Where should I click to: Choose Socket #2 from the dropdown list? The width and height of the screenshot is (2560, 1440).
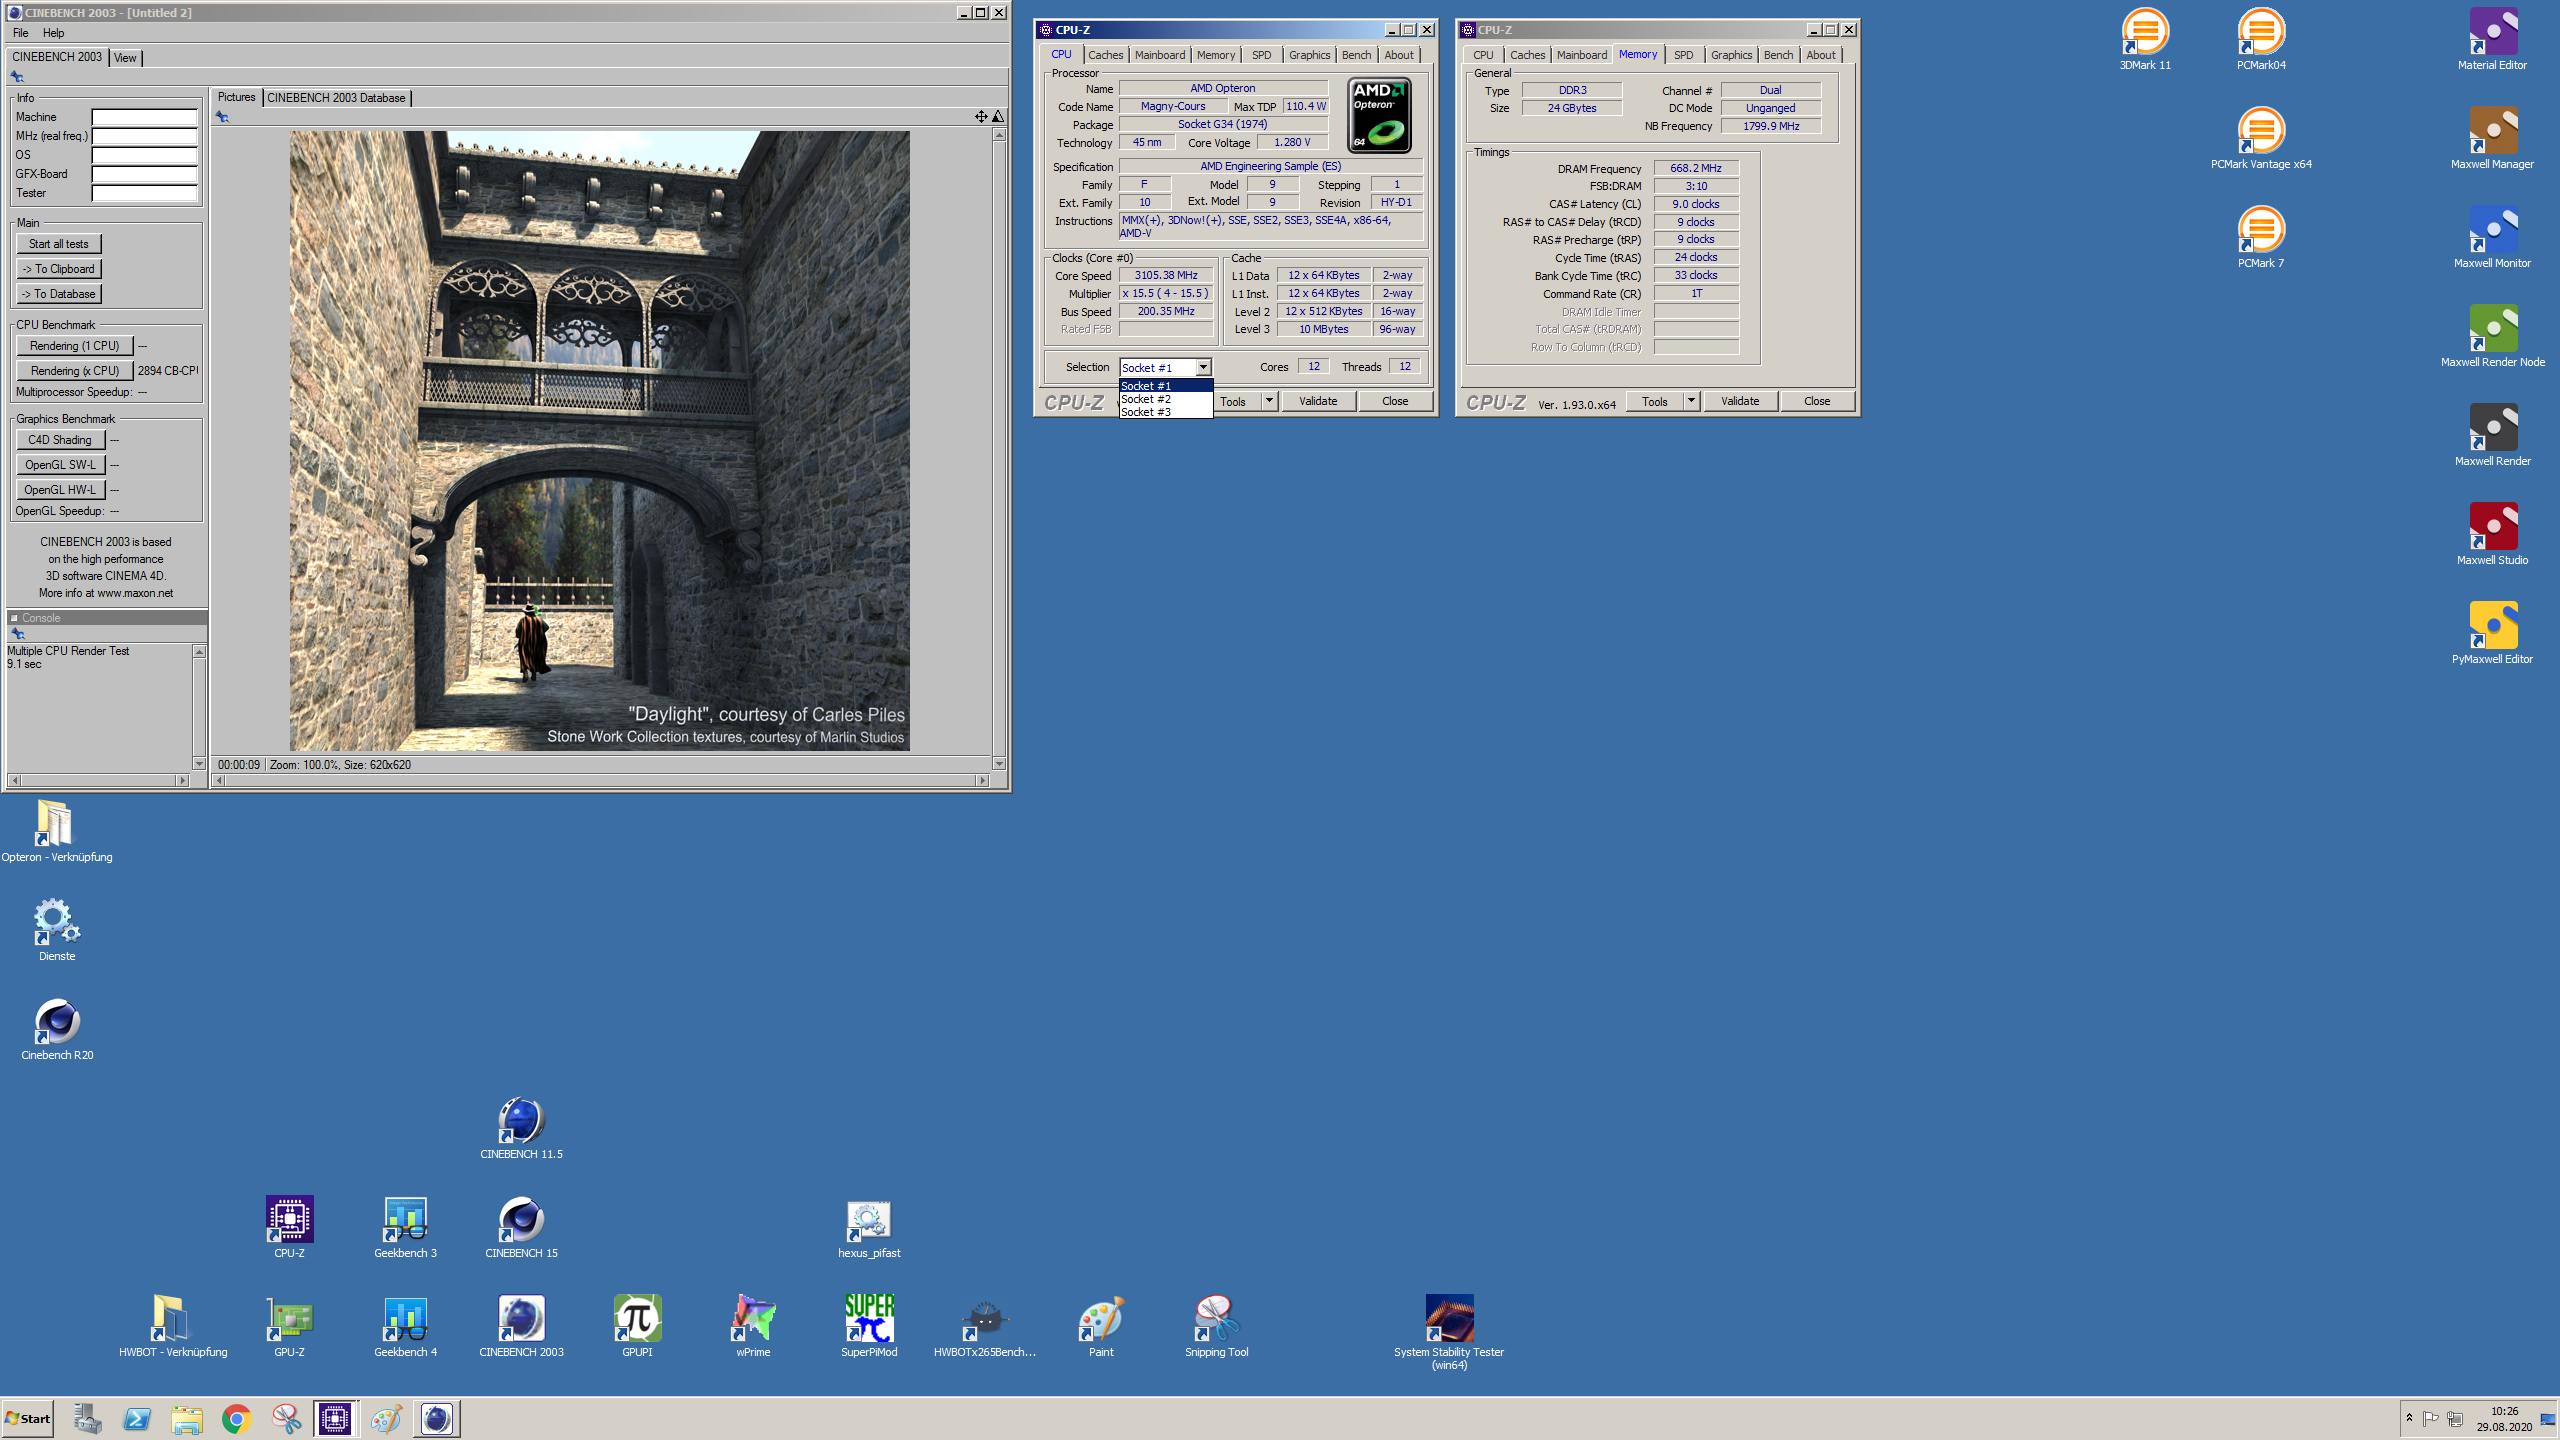(x=1165, y=399)
